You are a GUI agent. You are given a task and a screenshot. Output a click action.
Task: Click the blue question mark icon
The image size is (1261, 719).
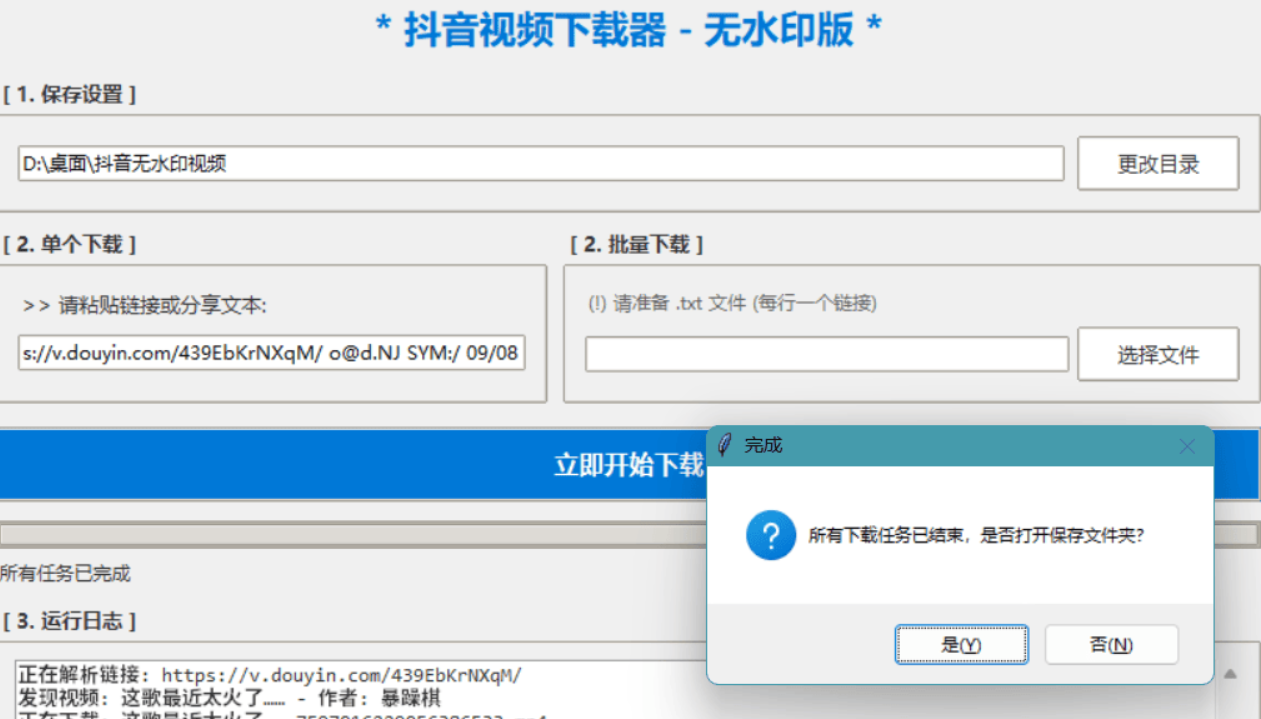[770, 536]
